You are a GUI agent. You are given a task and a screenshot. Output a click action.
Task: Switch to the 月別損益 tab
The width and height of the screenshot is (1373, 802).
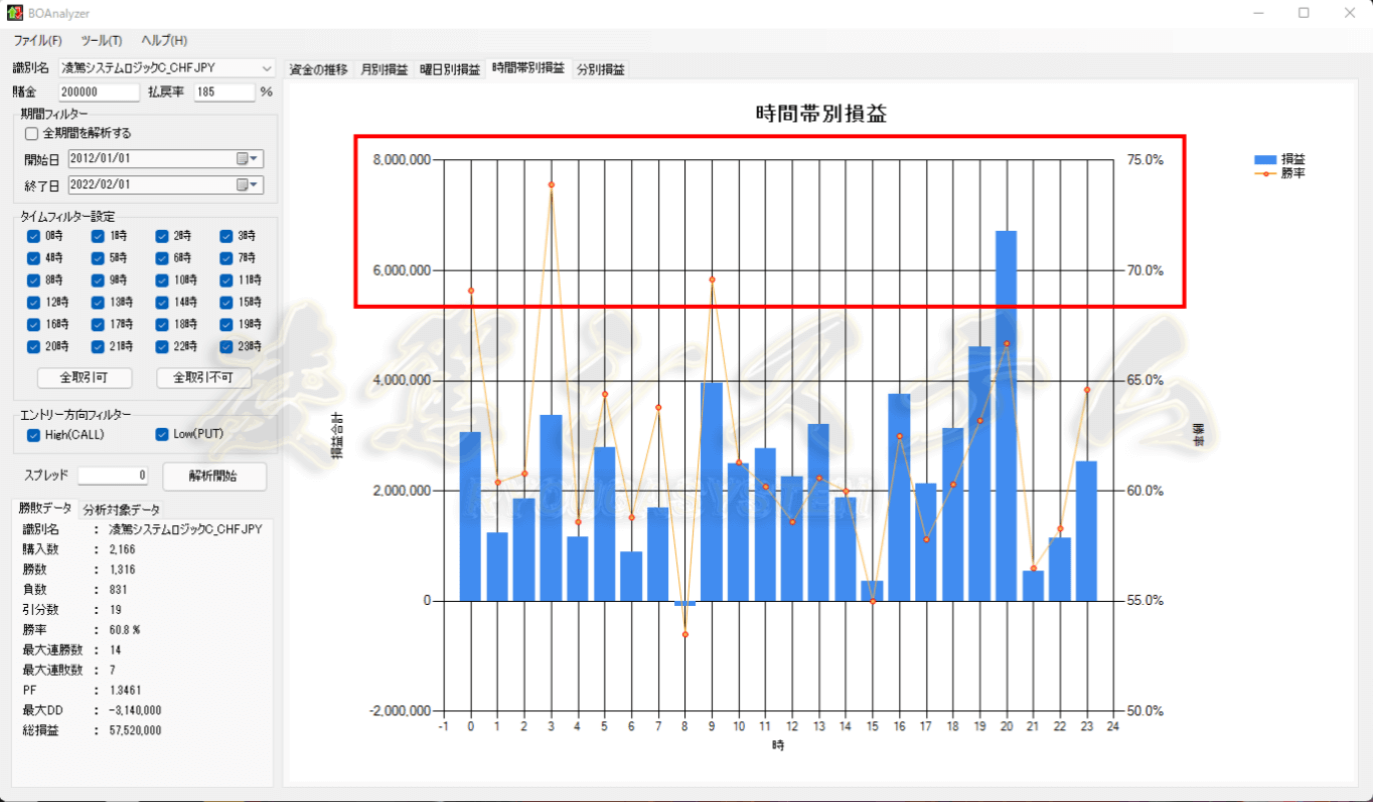click(x=384, y=70)
